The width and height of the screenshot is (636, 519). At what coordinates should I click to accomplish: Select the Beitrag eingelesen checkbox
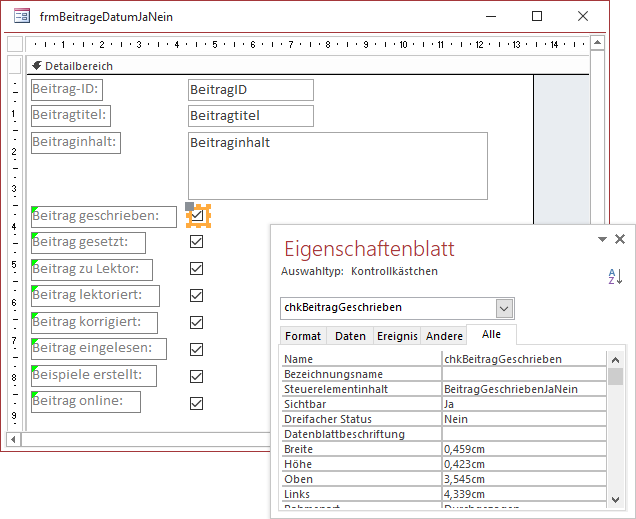point(197,350)
